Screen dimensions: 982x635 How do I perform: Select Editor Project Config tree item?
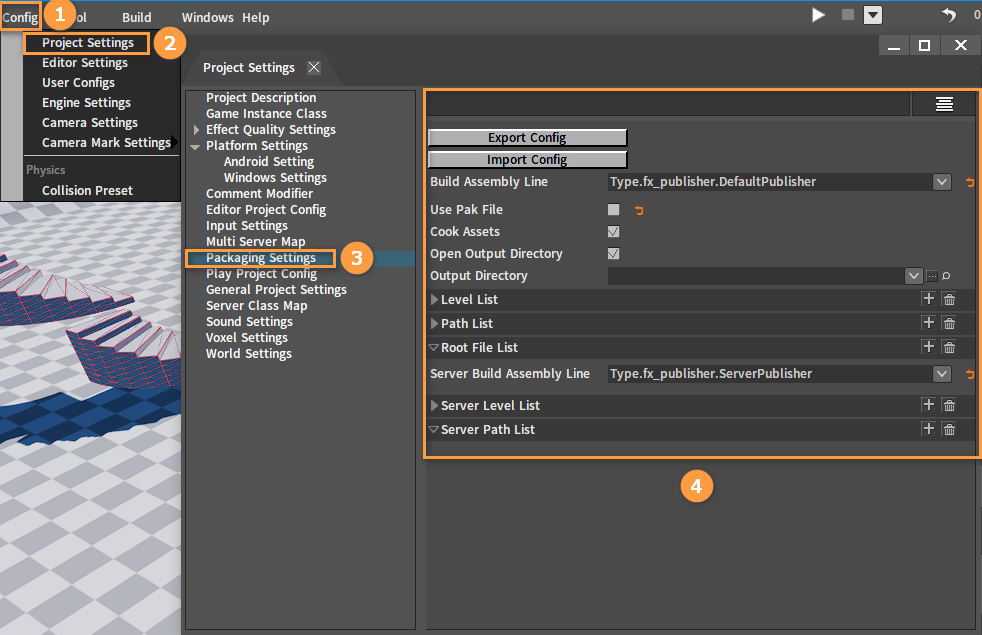pos(266,210)
